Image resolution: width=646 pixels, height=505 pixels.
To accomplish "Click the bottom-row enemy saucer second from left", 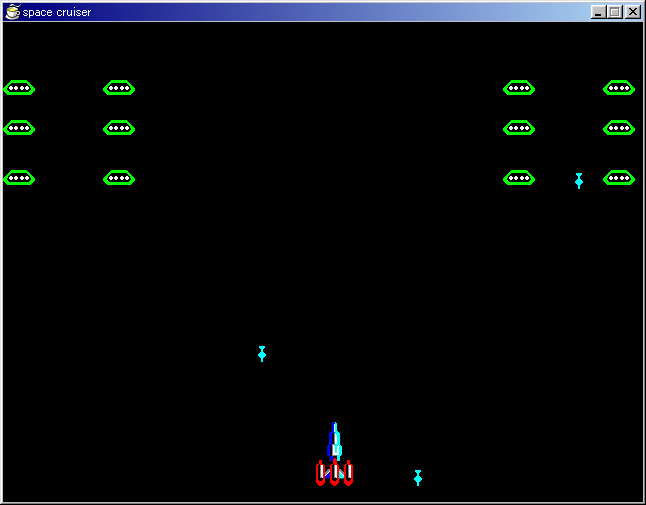I will point(119,178).
